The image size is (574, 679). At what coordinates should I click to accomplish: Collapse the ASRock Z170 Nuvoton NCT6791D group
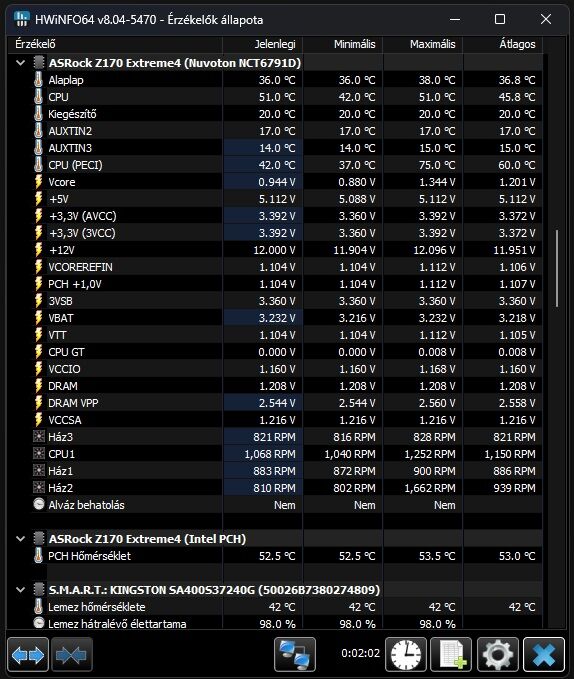[x=20, y=63]
